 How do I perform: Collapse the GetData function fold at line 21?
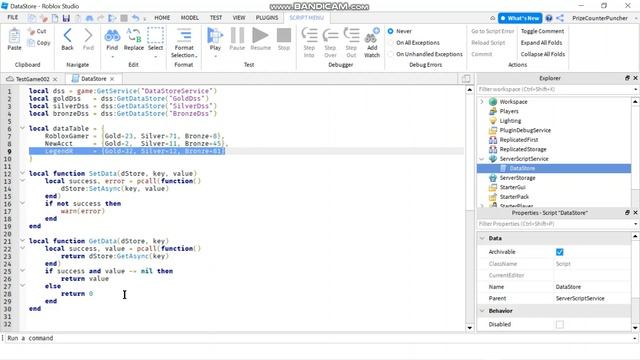tap(22, 241)
